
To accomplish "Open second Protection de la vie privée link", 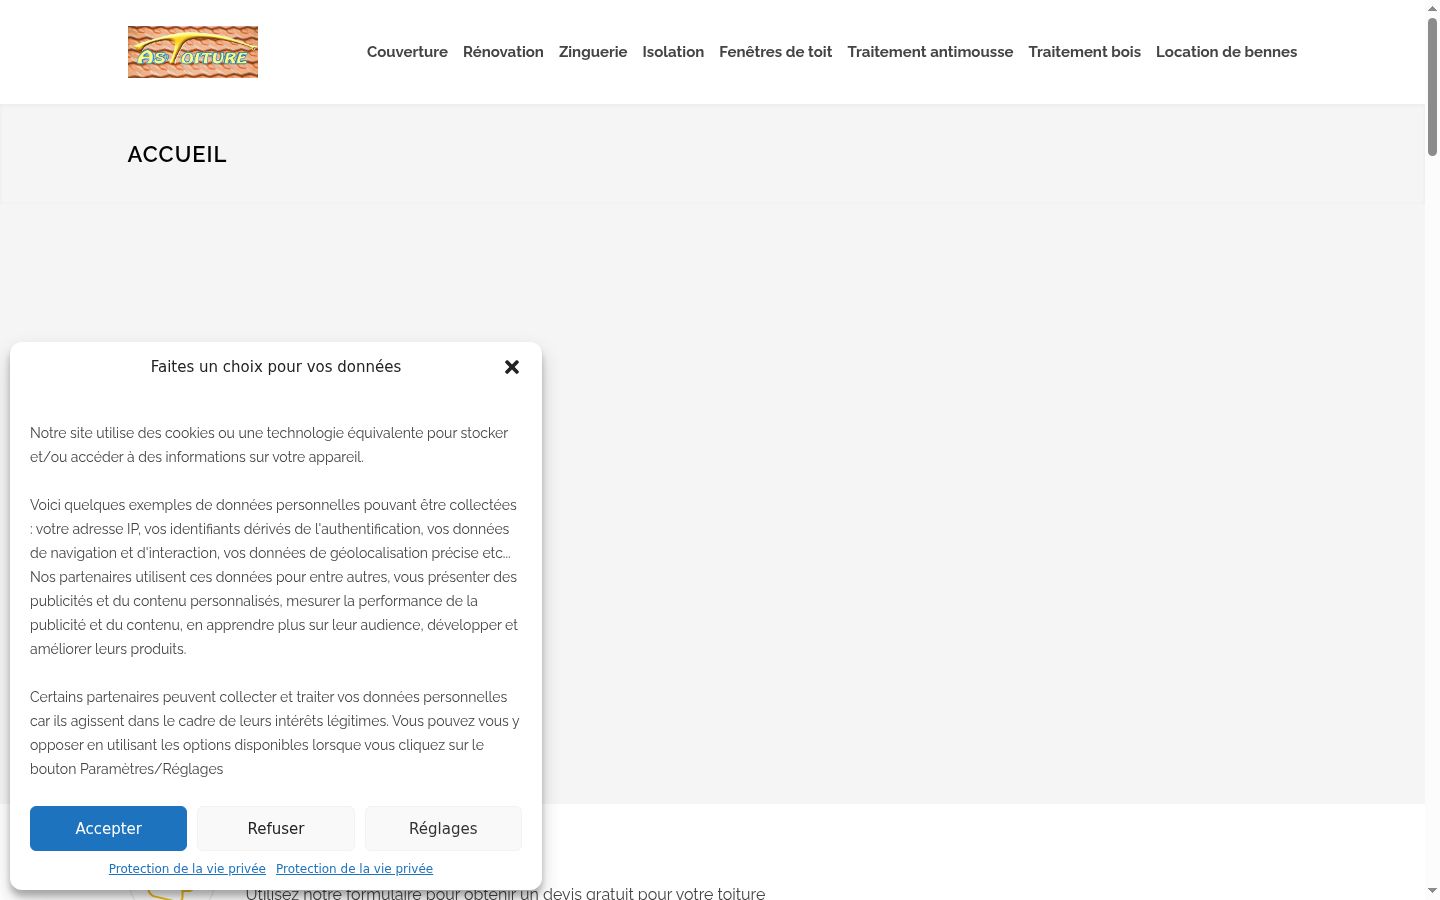I will coord(354,869).
